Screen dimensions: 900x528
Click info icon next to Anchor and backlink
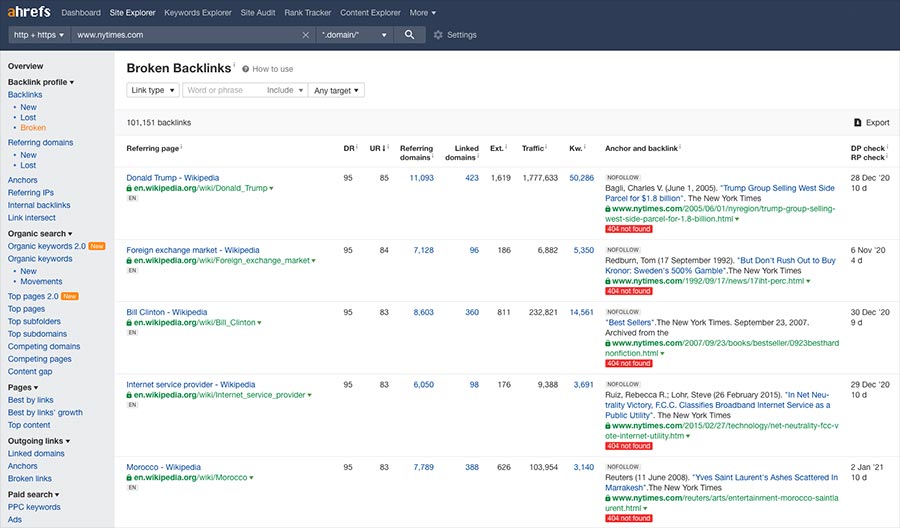click(x=680, y=147)
